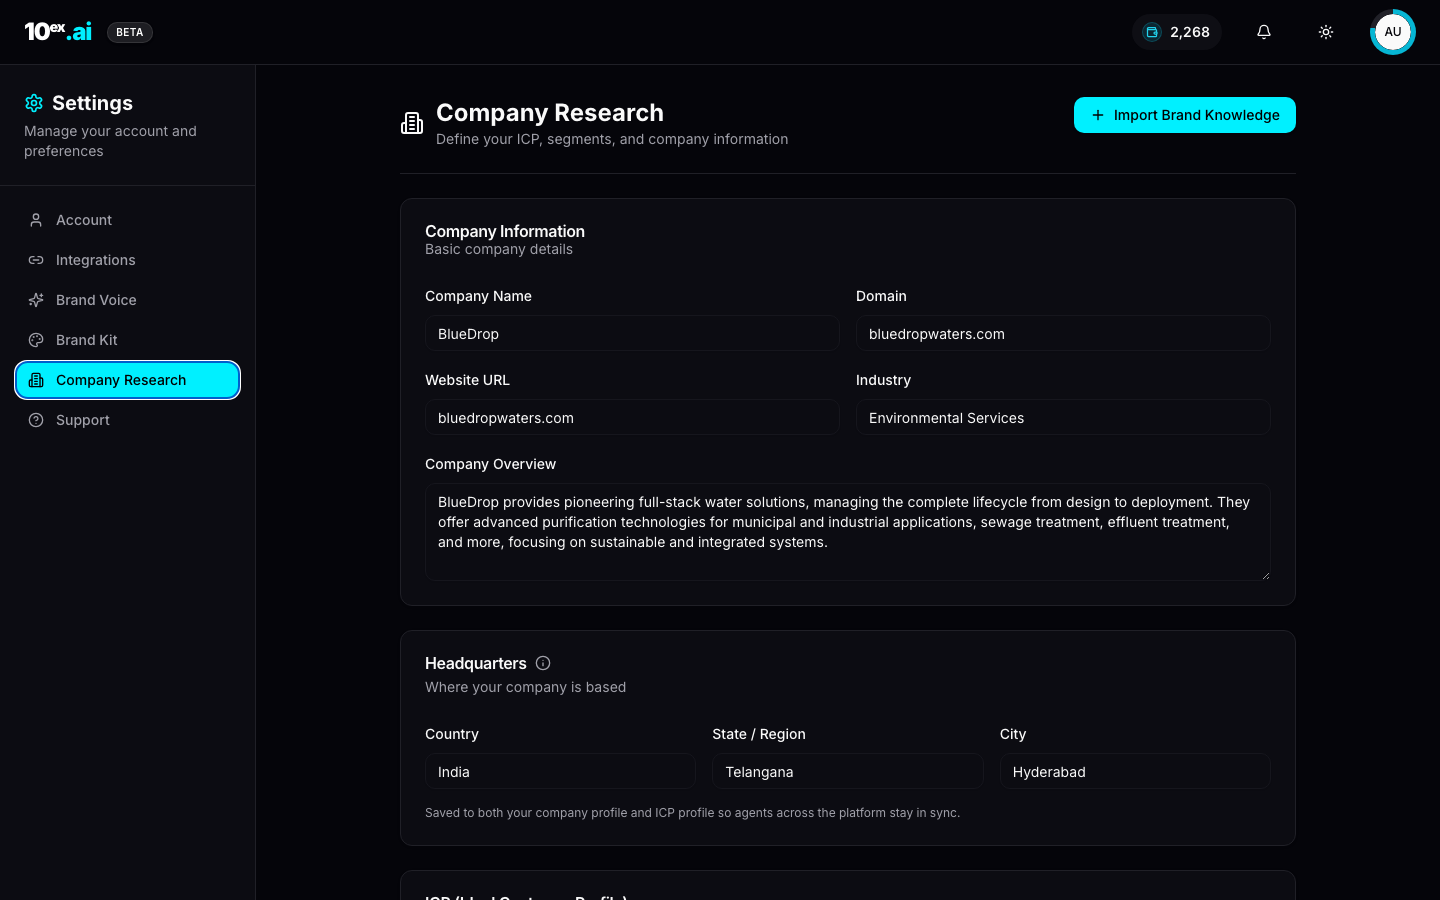Open Brand Kit settings

point(128,340)
